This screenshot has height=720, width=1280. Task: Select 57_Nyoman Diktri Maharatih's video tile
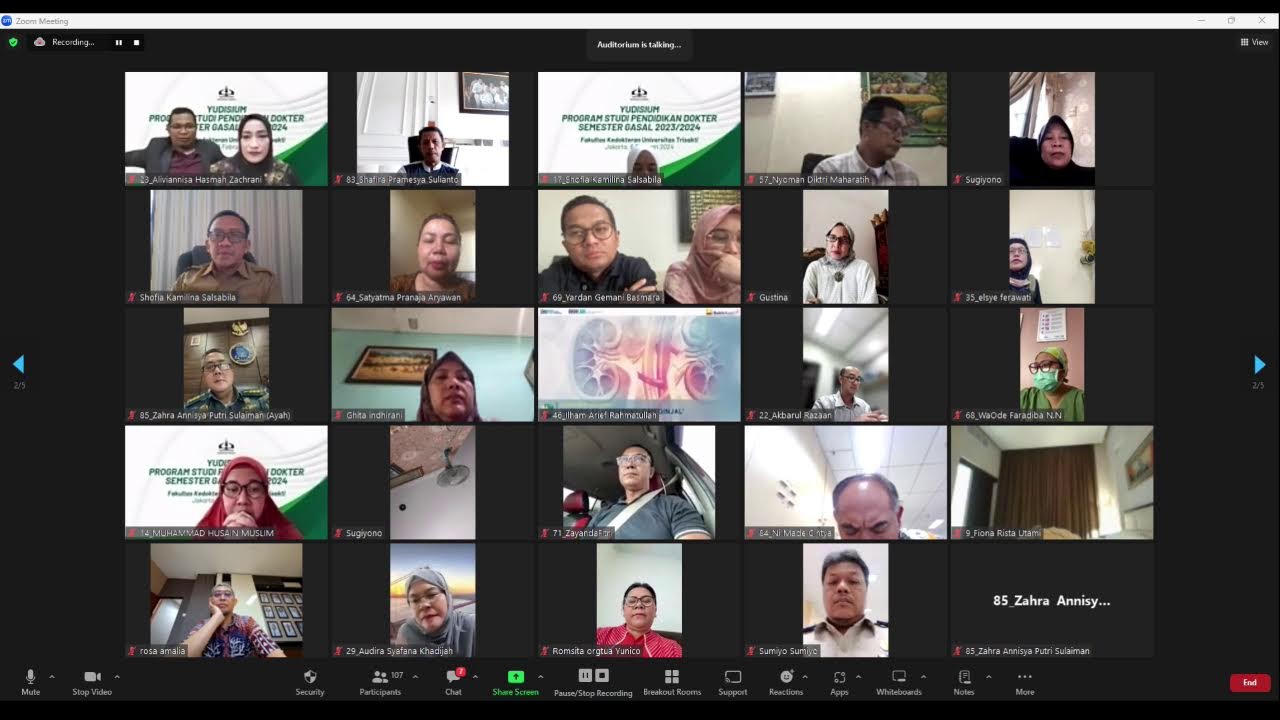(846, 129)
